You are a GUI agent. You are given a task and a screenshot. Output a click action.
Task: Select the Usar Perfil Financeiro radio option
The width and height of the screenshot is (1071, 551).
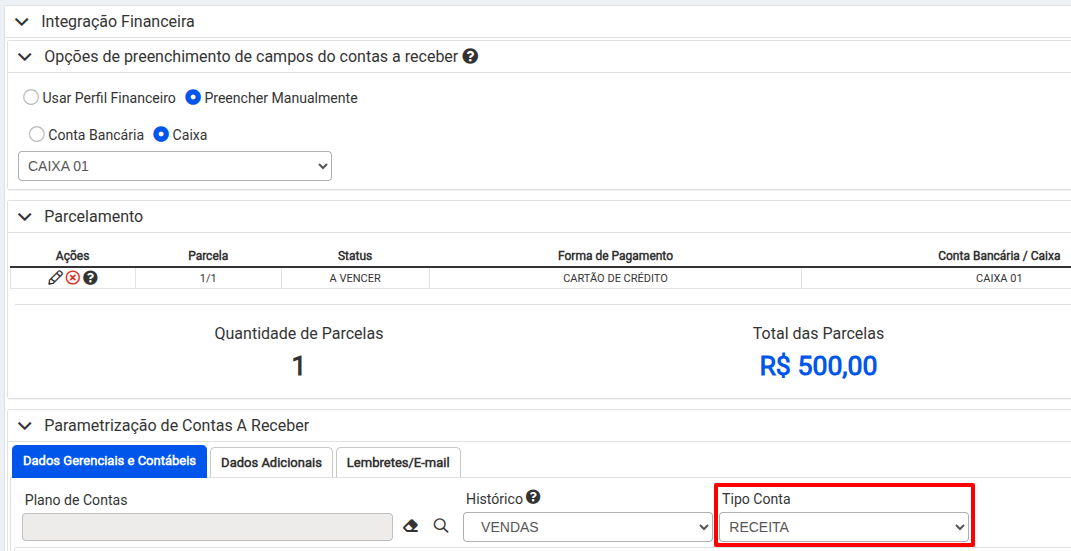click(x=31, y=98)
